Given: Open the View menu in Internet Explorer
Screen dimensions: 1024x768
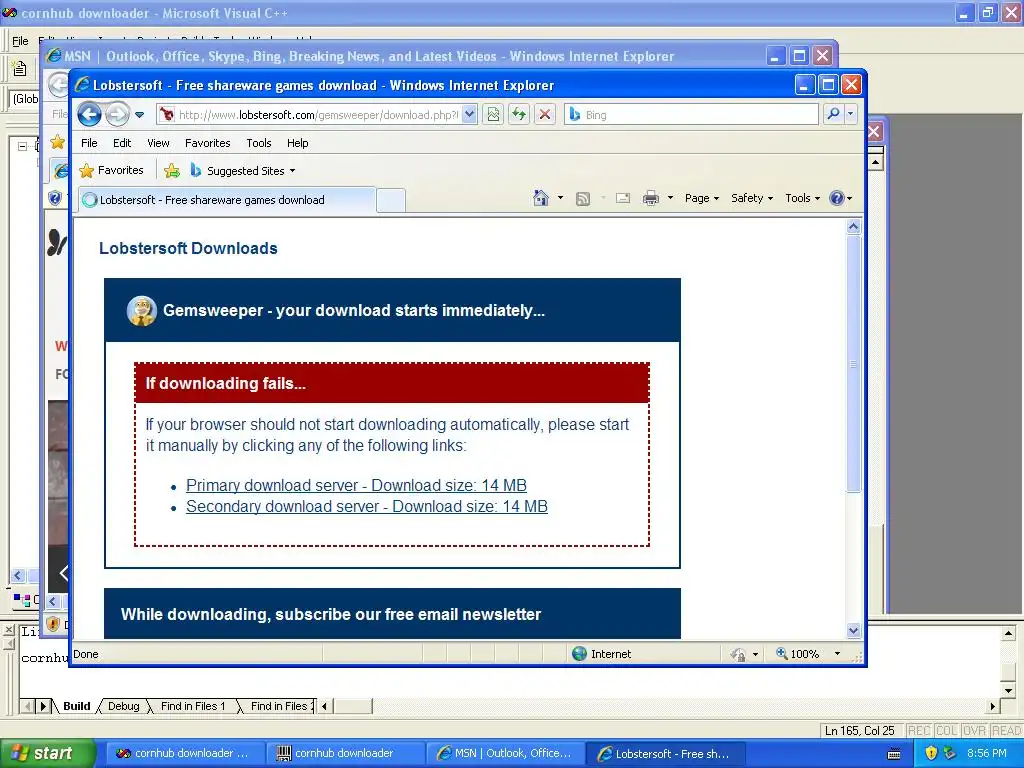Looking at the screenshot, I should (158, 143).
